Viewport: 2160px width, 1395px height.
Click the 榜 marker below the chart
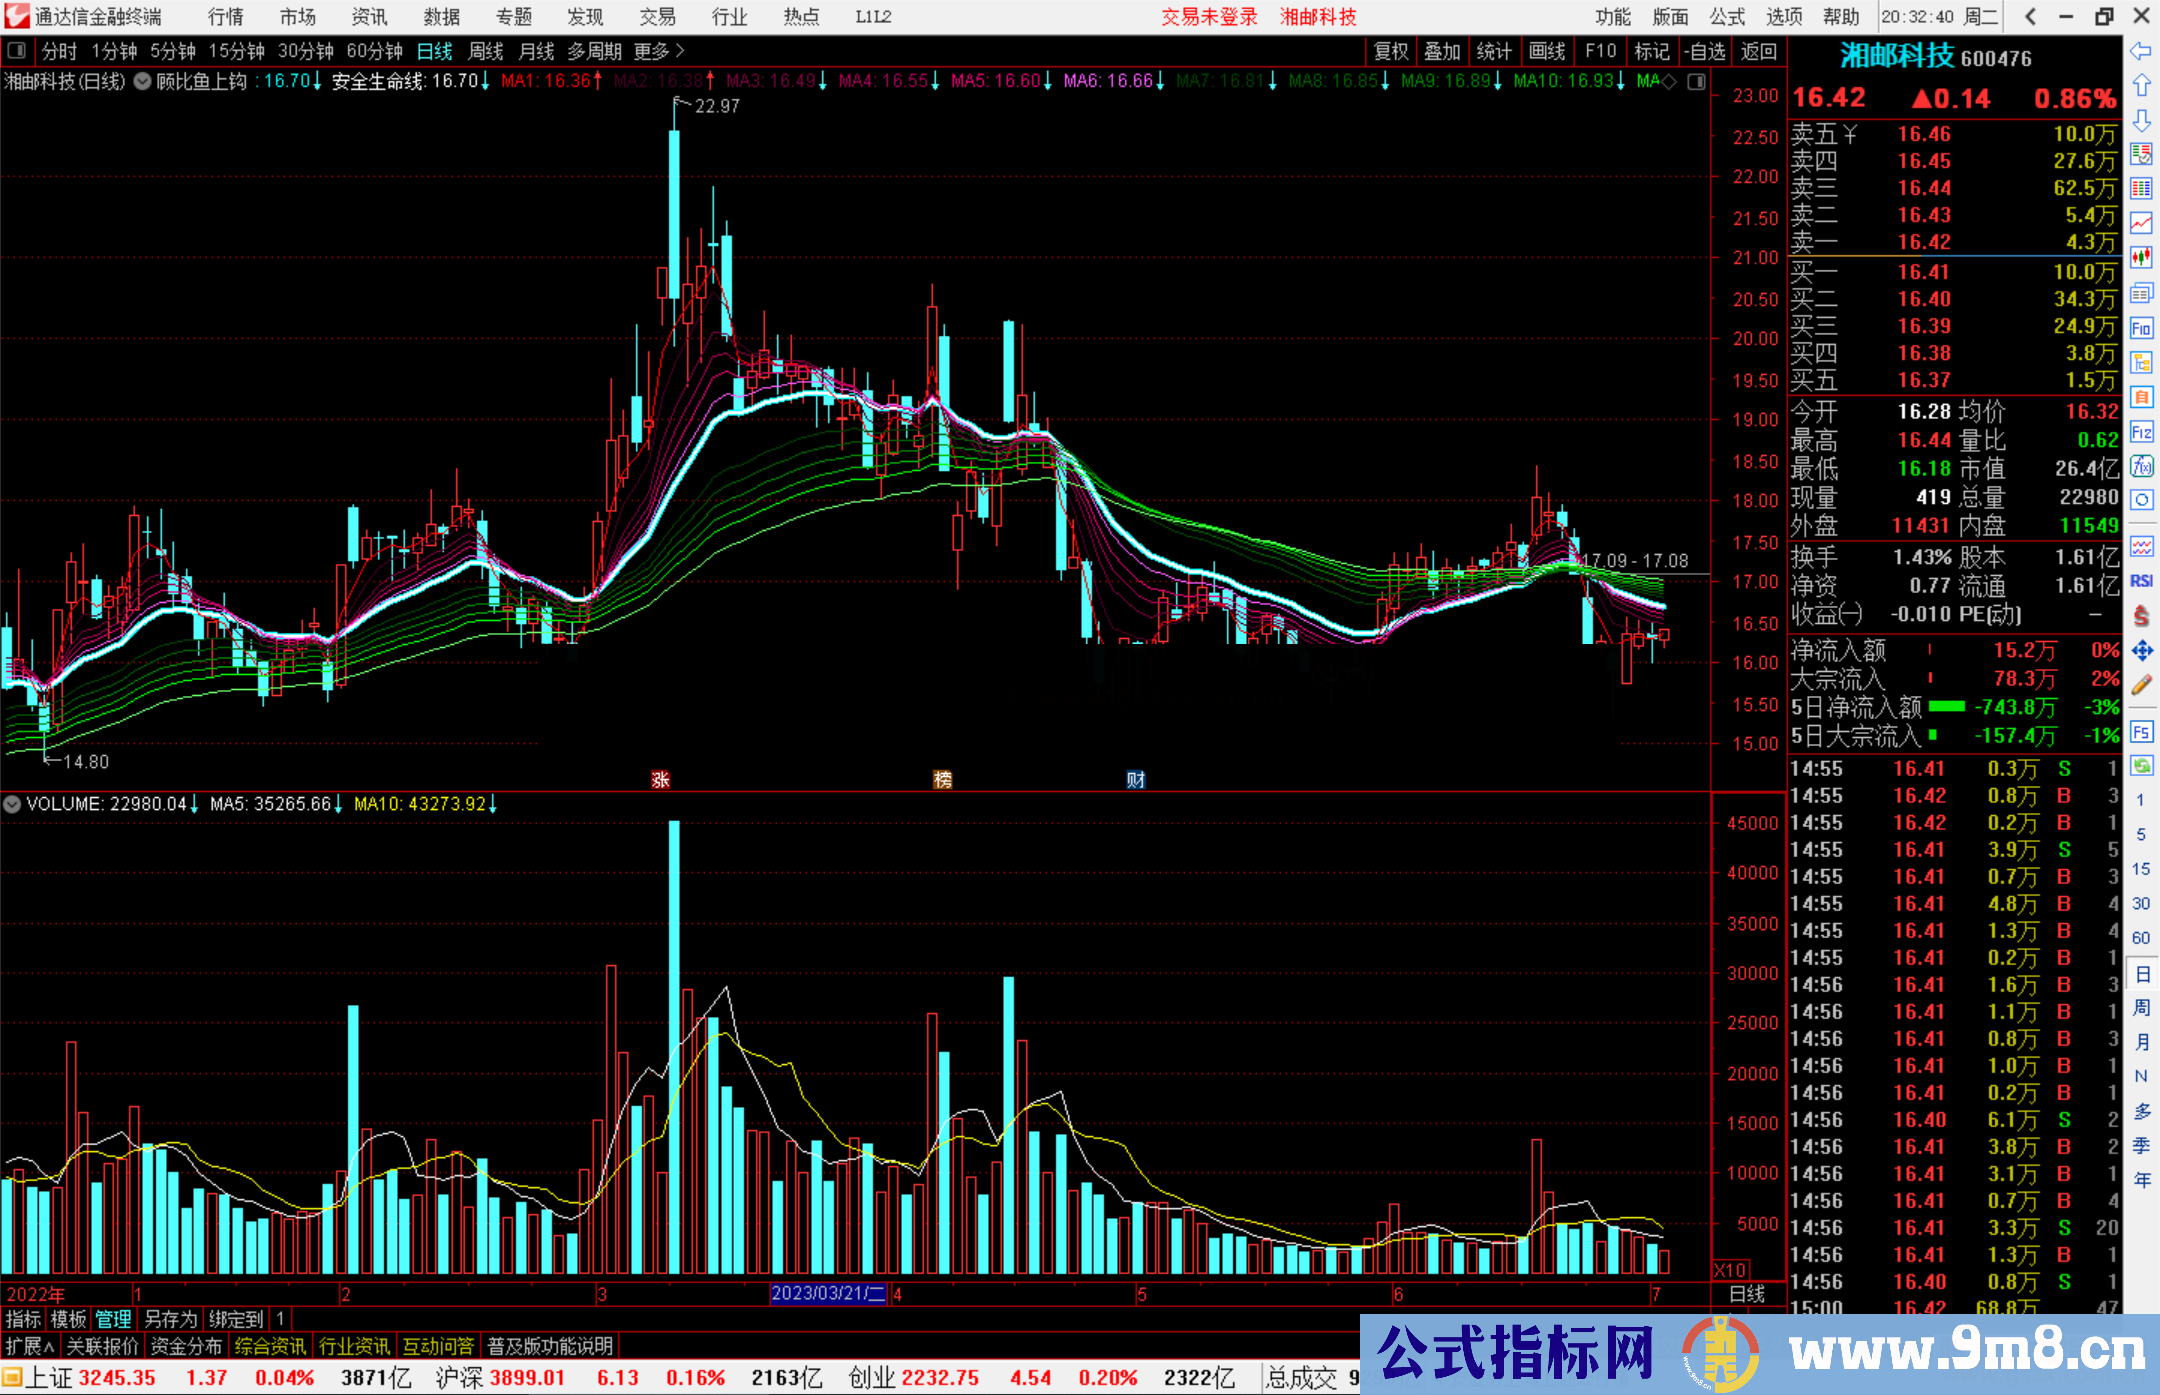tap(942, 779)
